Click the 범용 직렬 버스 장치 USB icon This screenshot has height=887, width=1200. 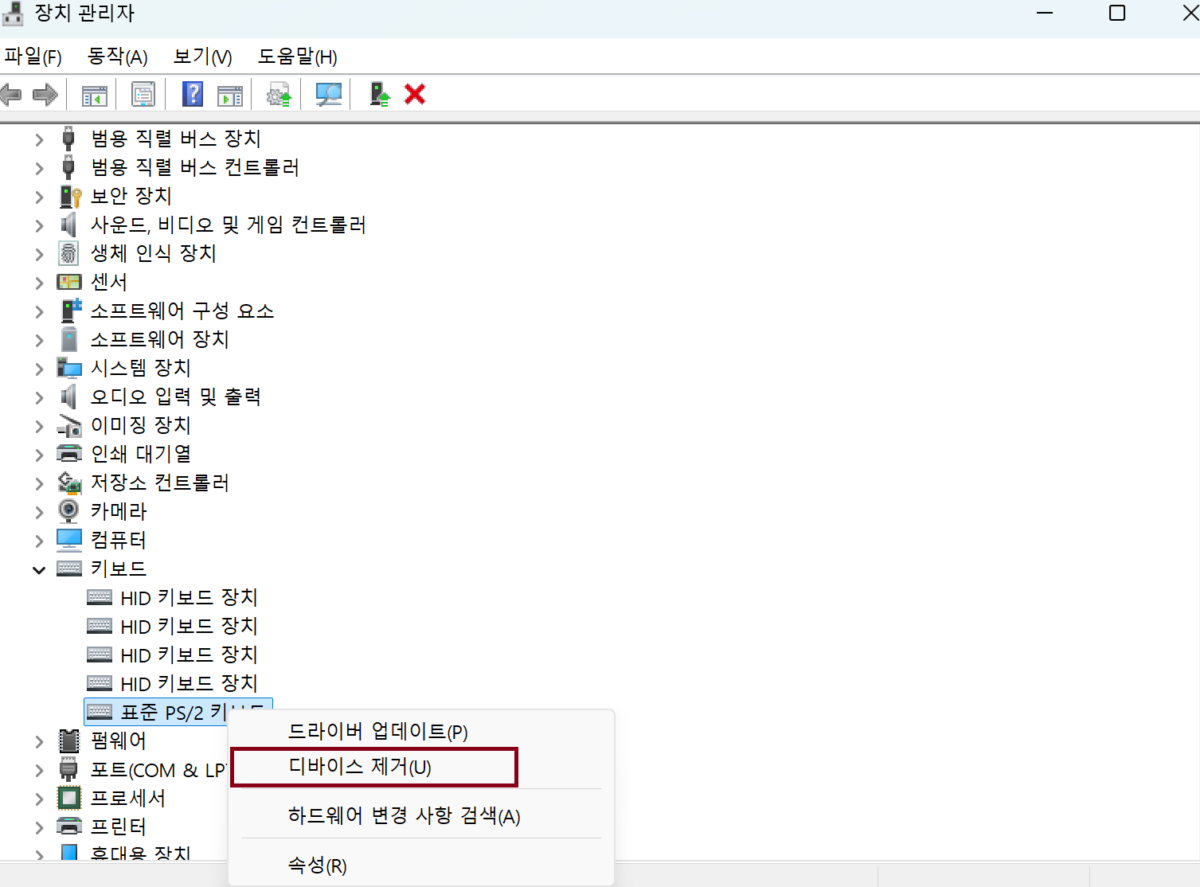(x=68, y=138)
